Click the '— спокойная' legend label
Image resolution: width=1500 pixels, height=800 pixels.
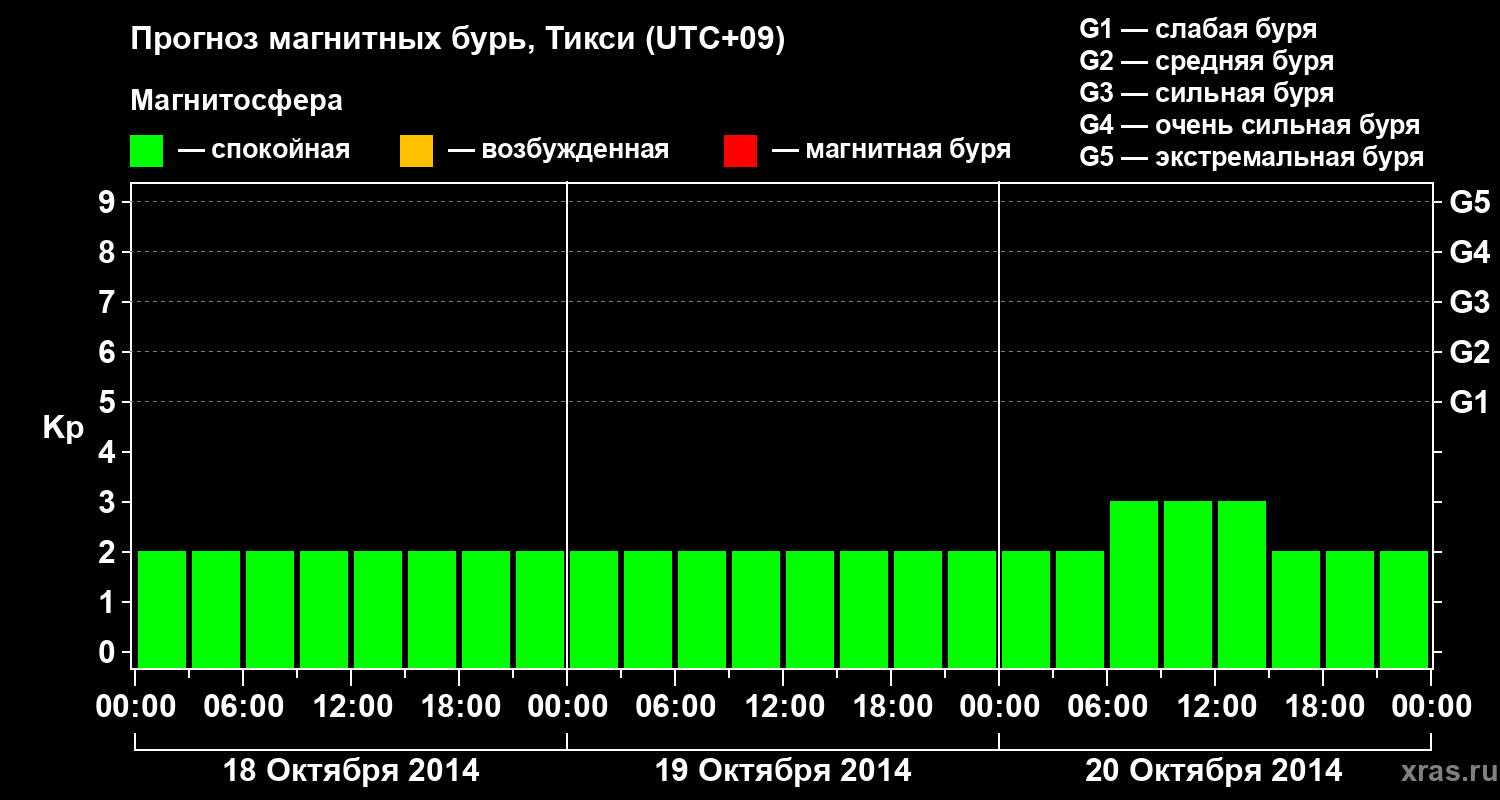pyautogui.click(x=264, y=151)
